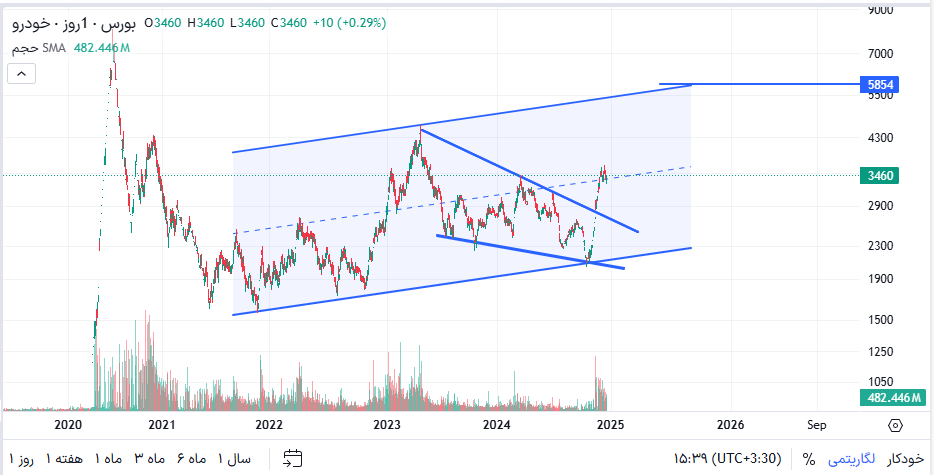The image size is (934, 475).
Task: Click the 2300 price axis label
Action: tap(880, 245)
